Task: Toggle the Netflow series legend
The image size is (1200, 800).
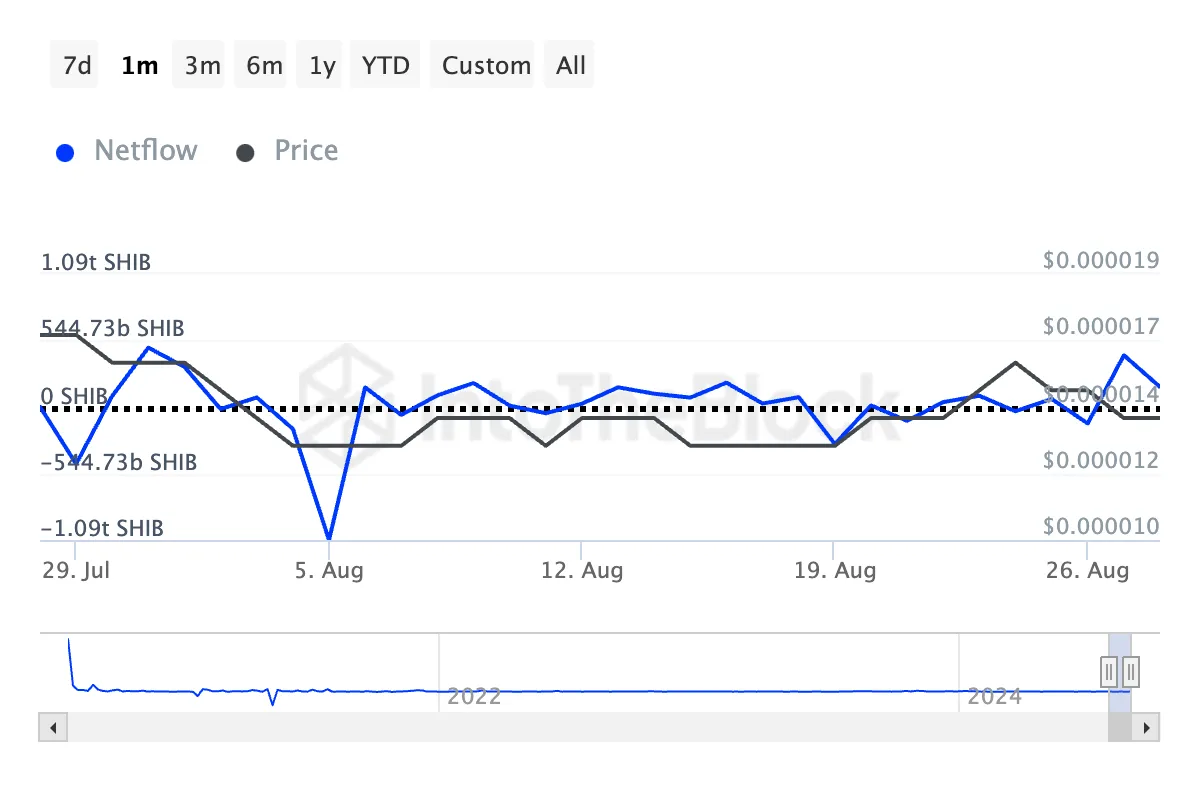Action: [x=127, y=151]
